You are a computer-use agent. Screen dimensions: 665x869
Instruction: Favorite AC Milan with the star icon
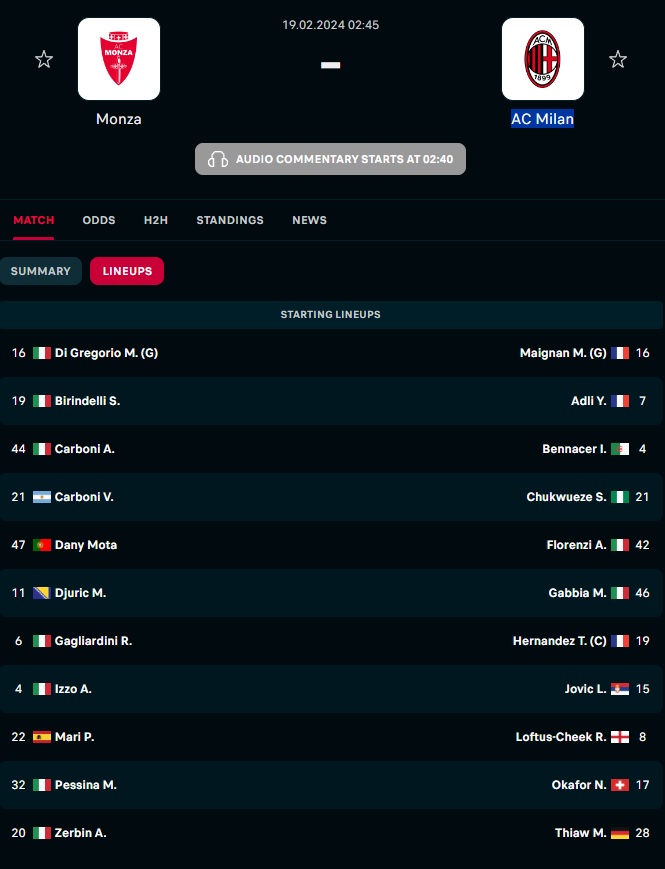tap(618, 59)
